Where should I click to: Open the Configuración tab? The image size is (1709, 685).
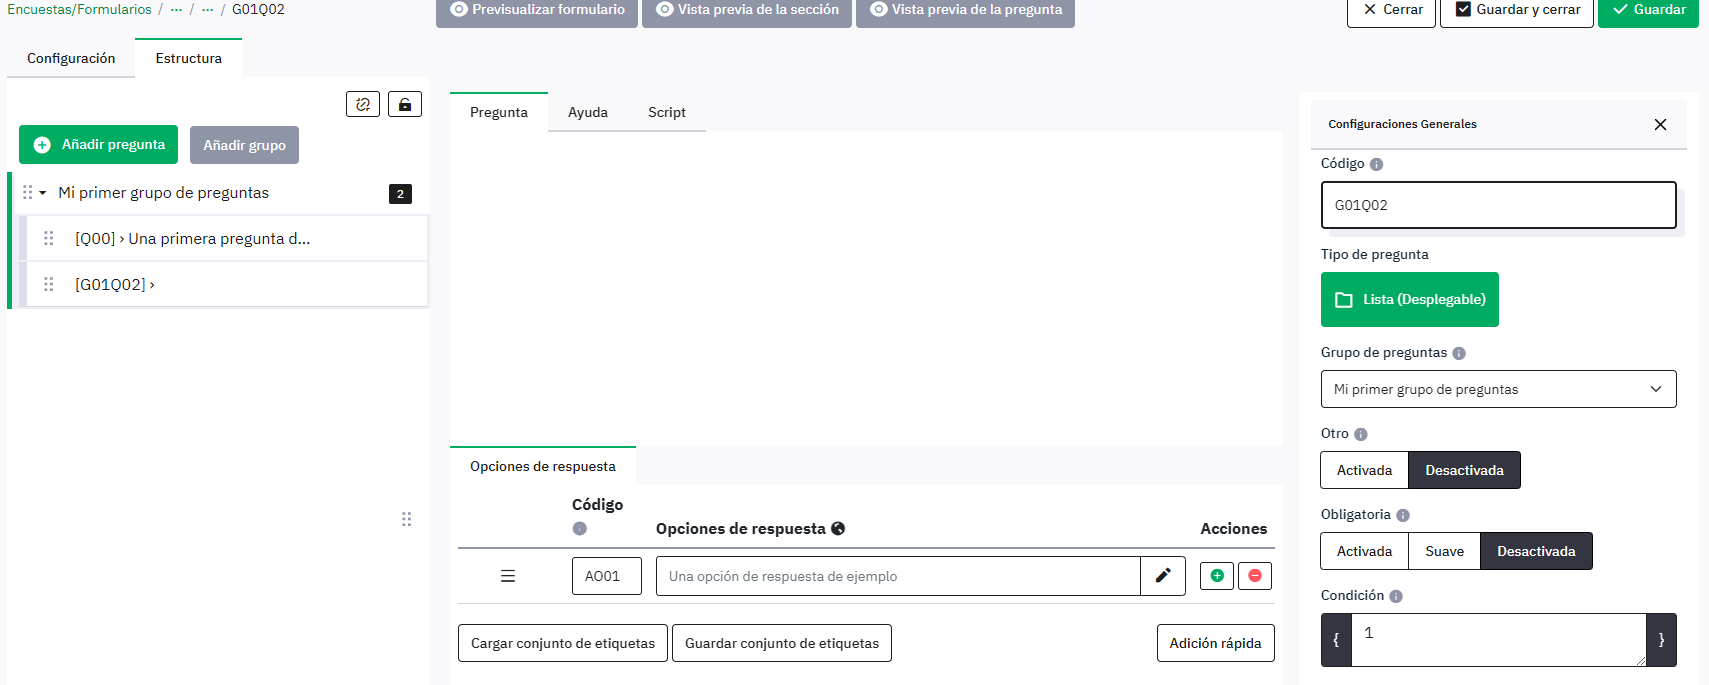71,58
